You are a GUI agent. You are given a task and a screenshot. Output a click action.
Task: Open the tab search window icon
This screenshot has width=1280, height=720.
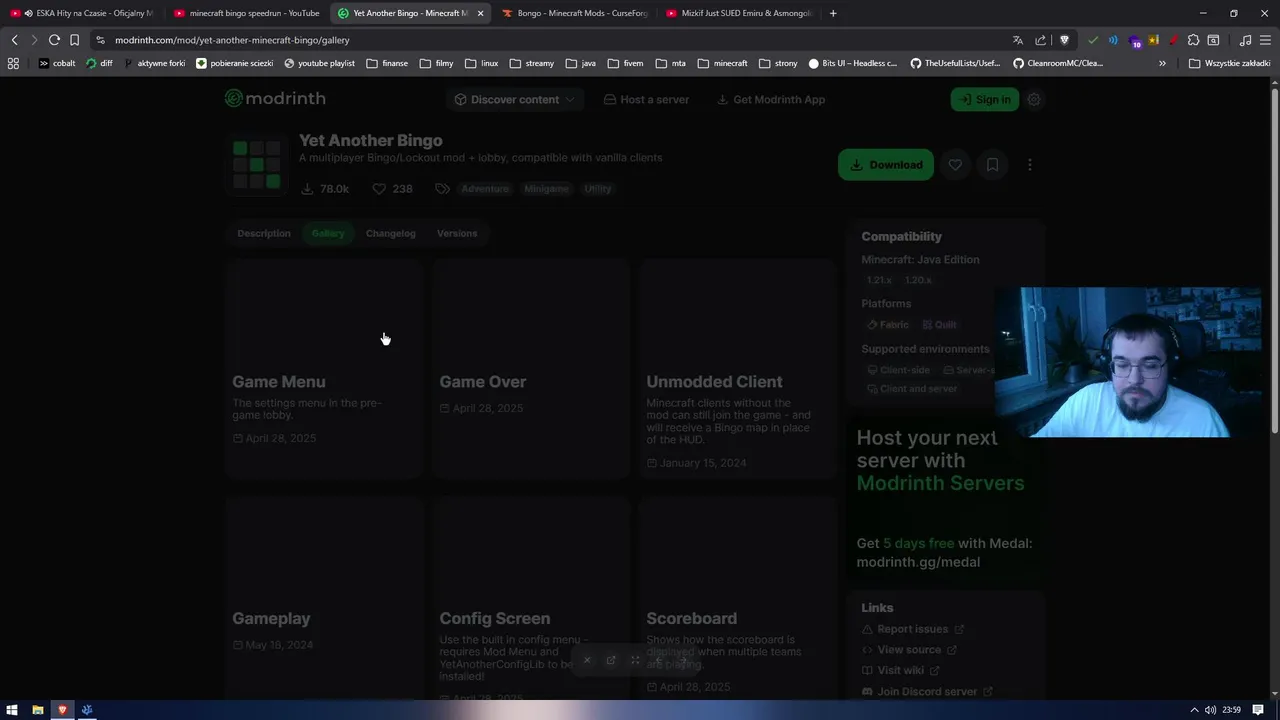coord(1213,40)
